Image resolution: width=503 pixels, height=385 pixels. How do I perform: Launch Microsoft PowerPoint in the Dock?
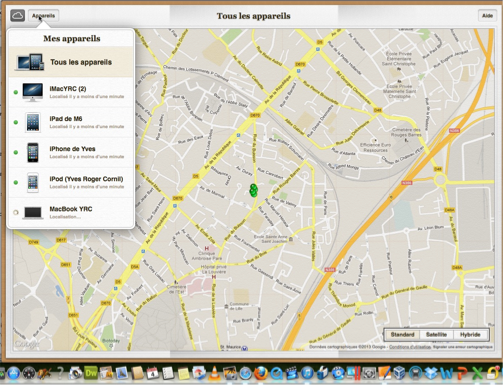[462, 374]
